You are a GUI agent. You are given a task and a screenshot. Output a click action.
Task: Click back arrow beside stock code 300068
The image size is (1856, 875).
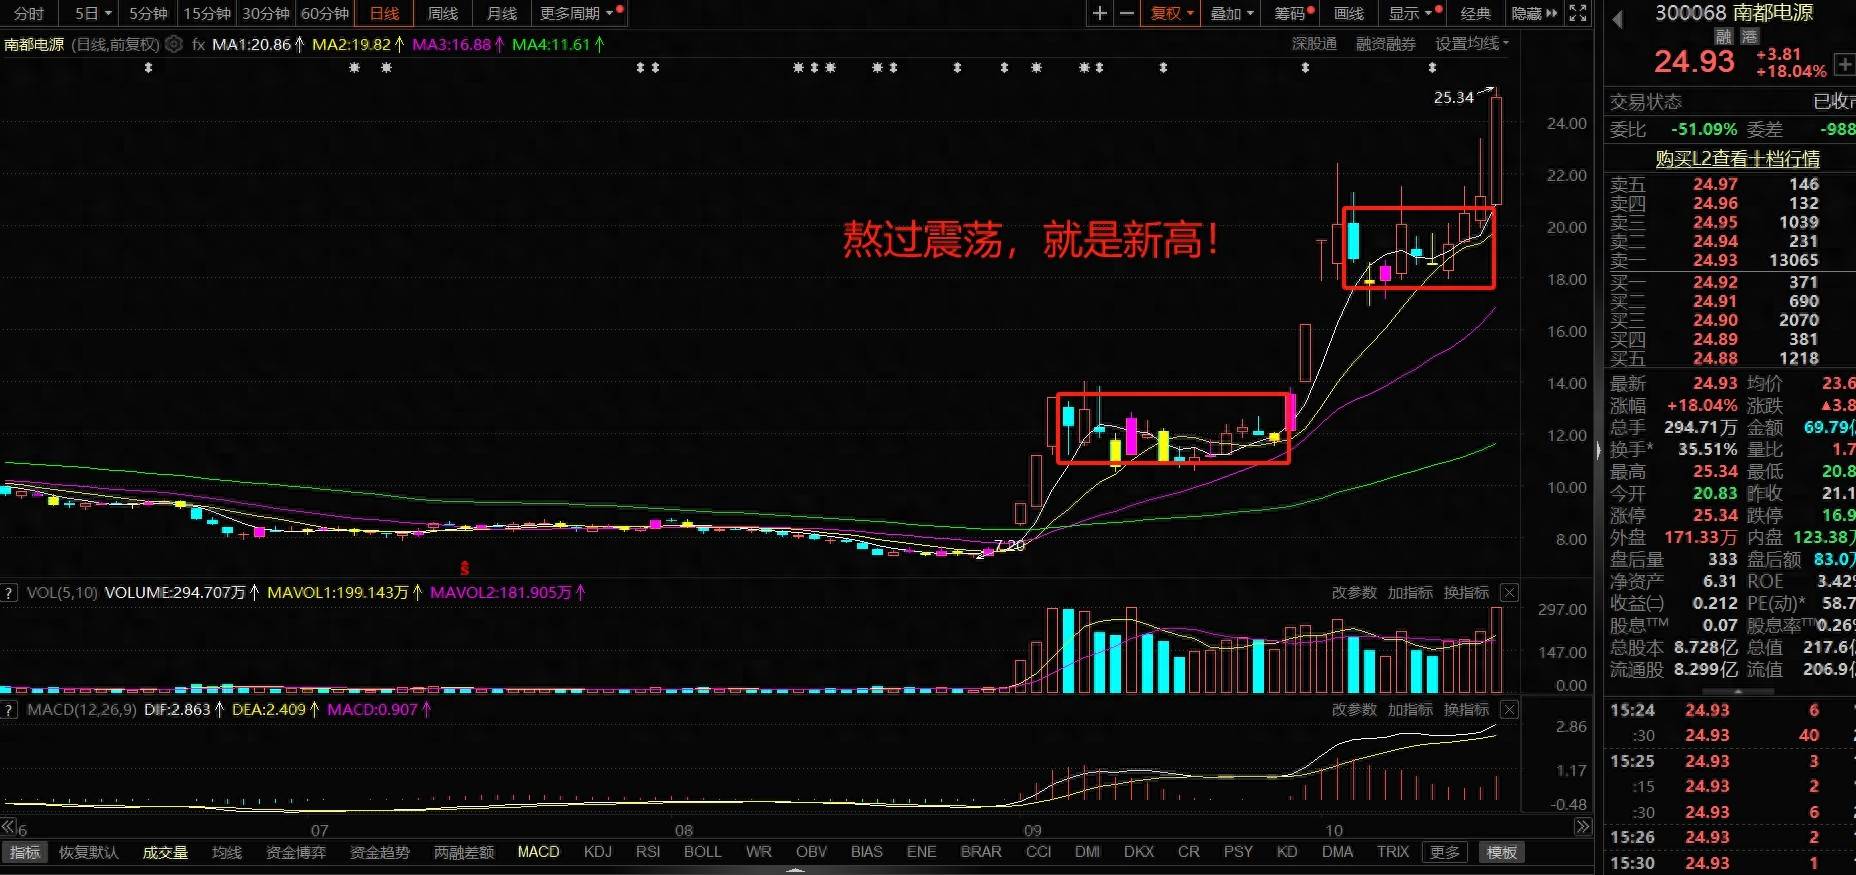pyautogui.click(x=1618, y=18)
